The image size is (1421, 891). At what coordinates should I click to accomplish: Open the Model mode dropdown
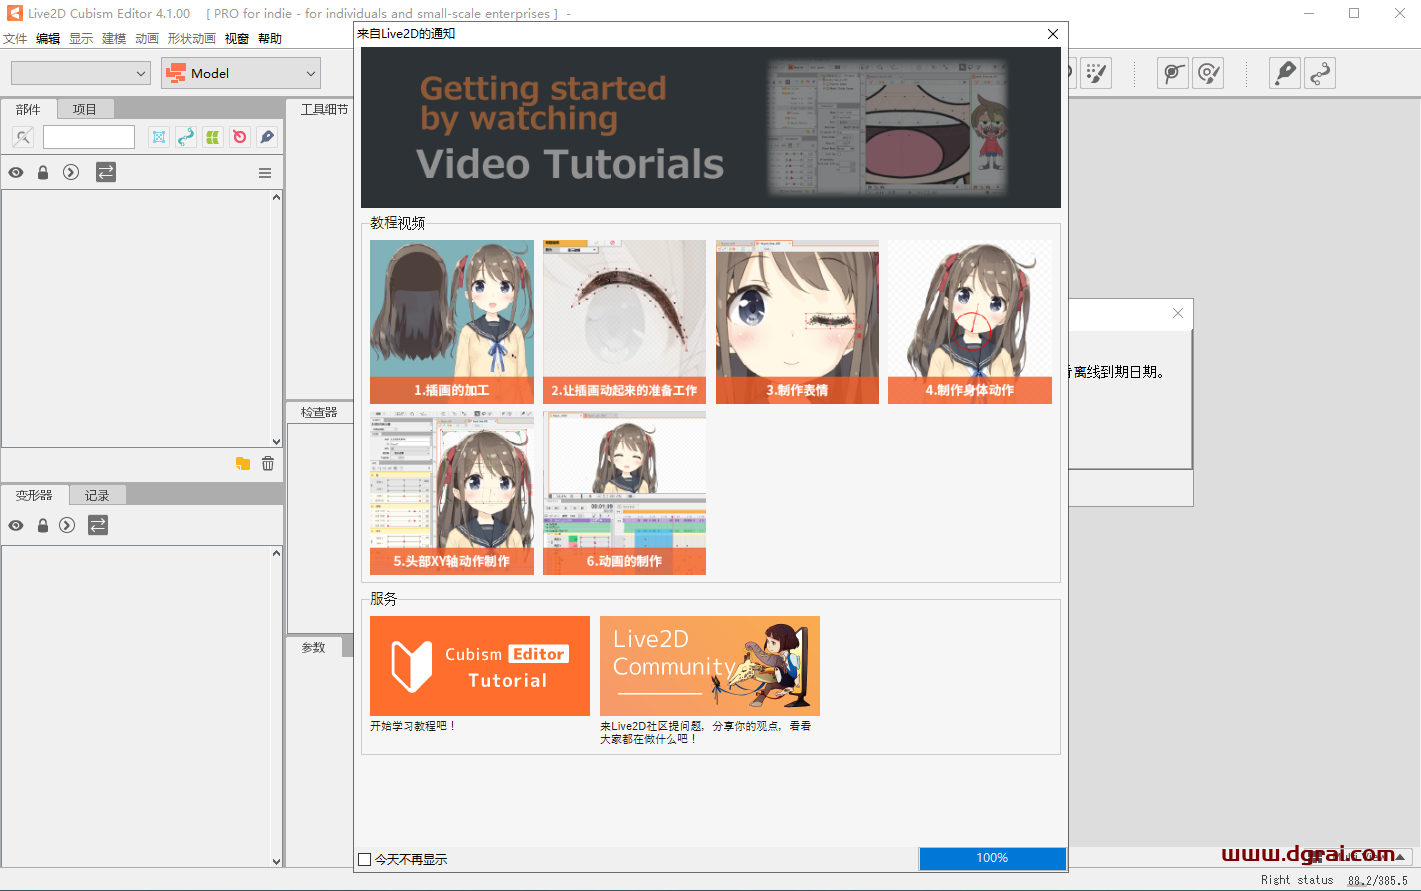point(240,73)
